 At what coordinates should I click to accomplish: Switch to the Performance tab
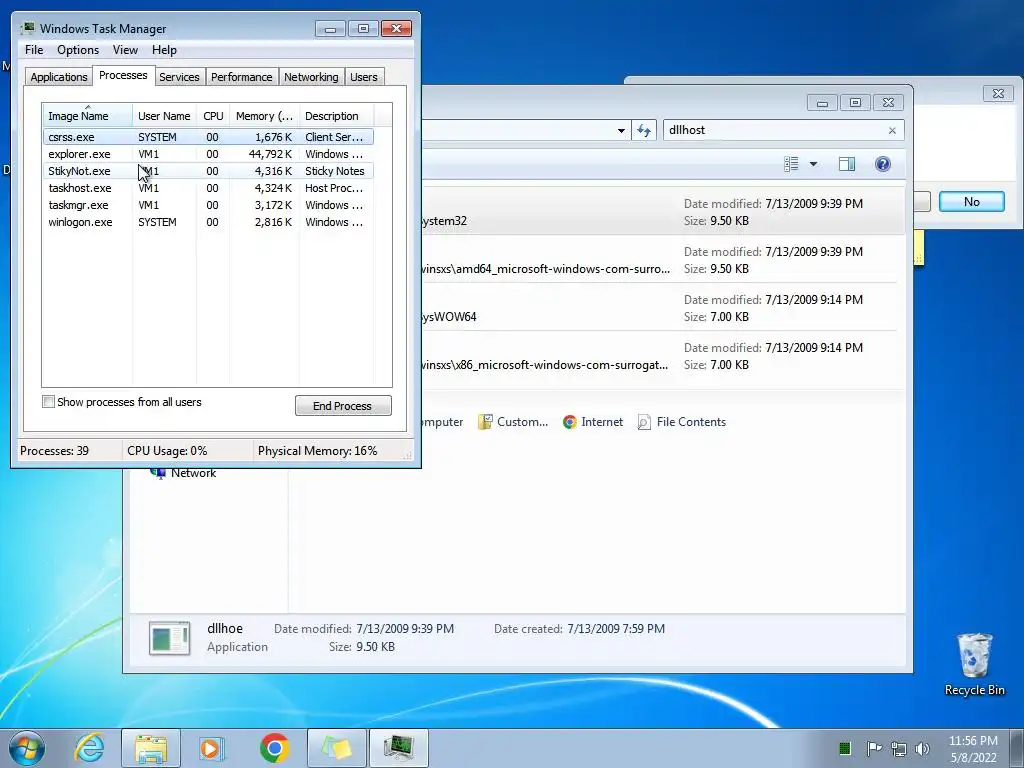242,77
